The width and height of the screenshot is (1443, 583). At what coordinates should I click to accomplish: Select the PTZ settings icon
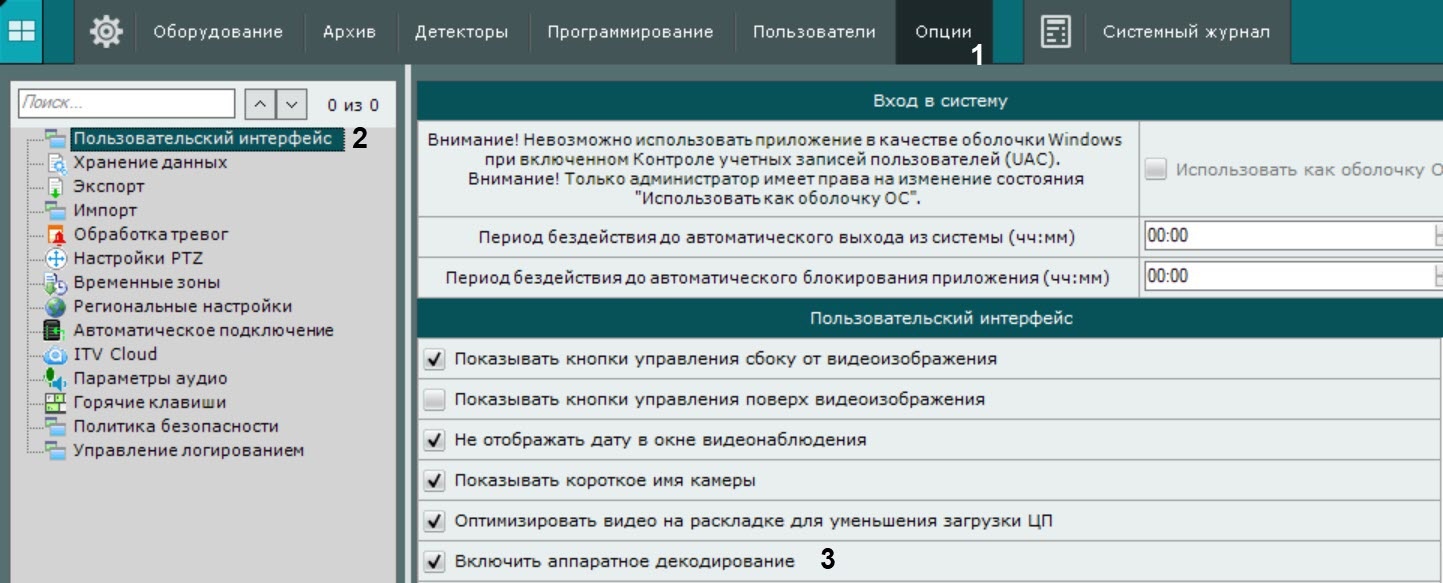[x=56, y=259]
